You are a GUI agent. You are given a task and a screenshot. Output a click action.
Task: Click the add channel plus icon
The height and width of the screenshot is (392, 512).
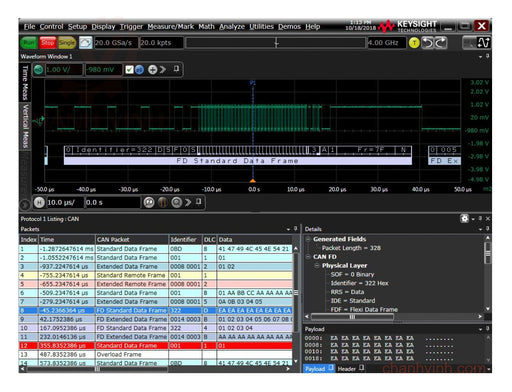[153, 70]
